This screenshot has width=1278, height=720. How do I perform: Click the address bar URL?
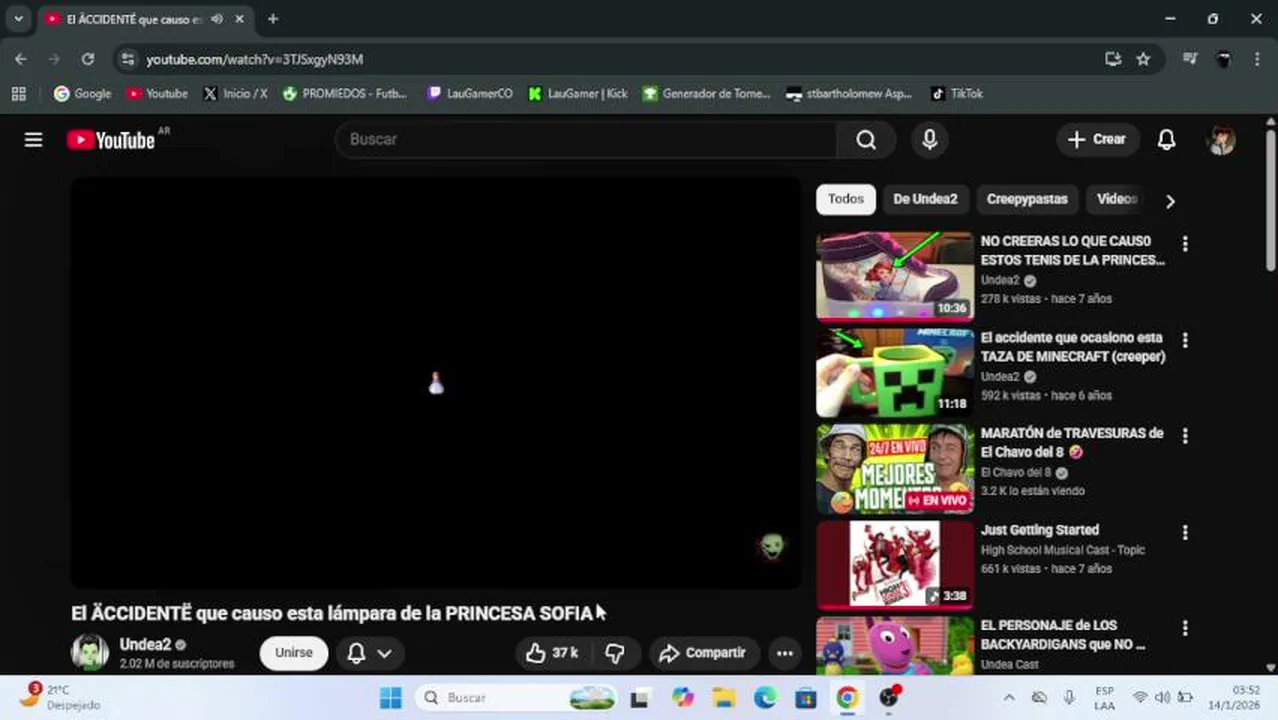255,59
